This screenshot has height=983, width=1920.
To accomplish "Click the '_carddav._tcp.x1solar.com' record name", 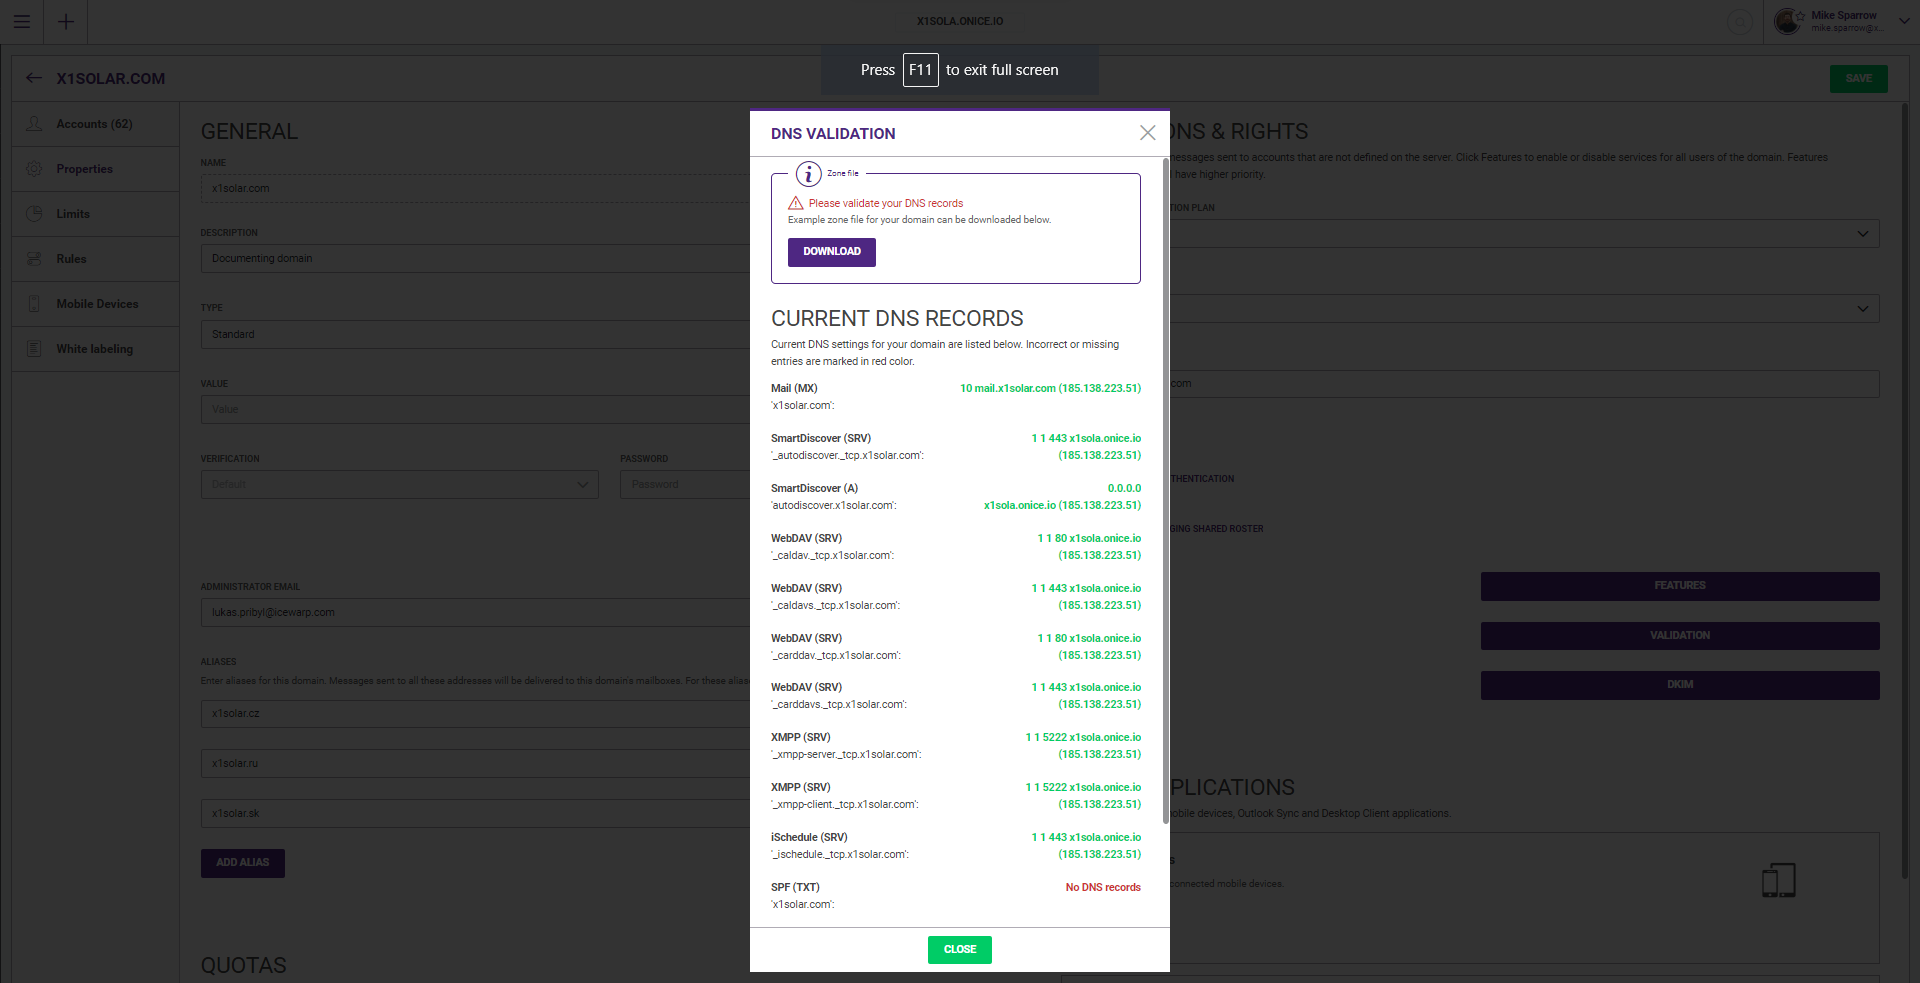I will coord(836,655).
